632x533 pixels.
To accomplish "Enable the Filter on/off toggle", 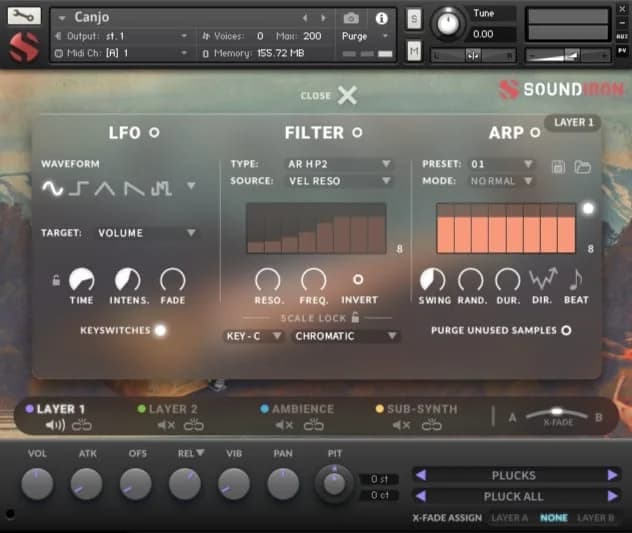I will click(357, 132).
